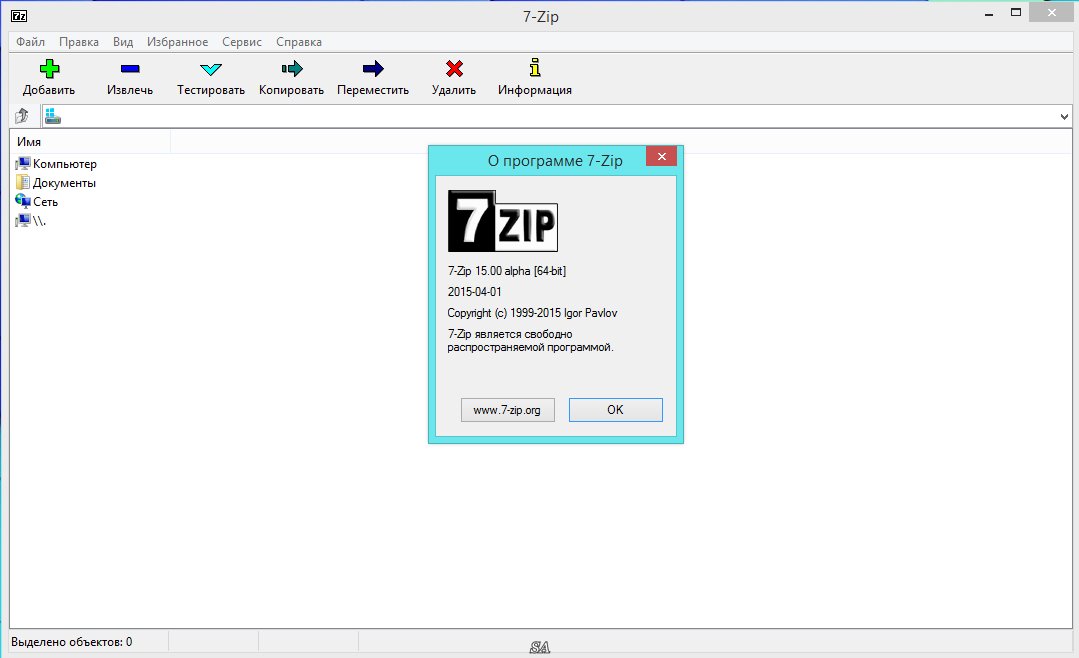The height and width of the screenshot is (658, 1079).
Task: Click the Тестировать checkmark icon
Action: coord(211,69)
